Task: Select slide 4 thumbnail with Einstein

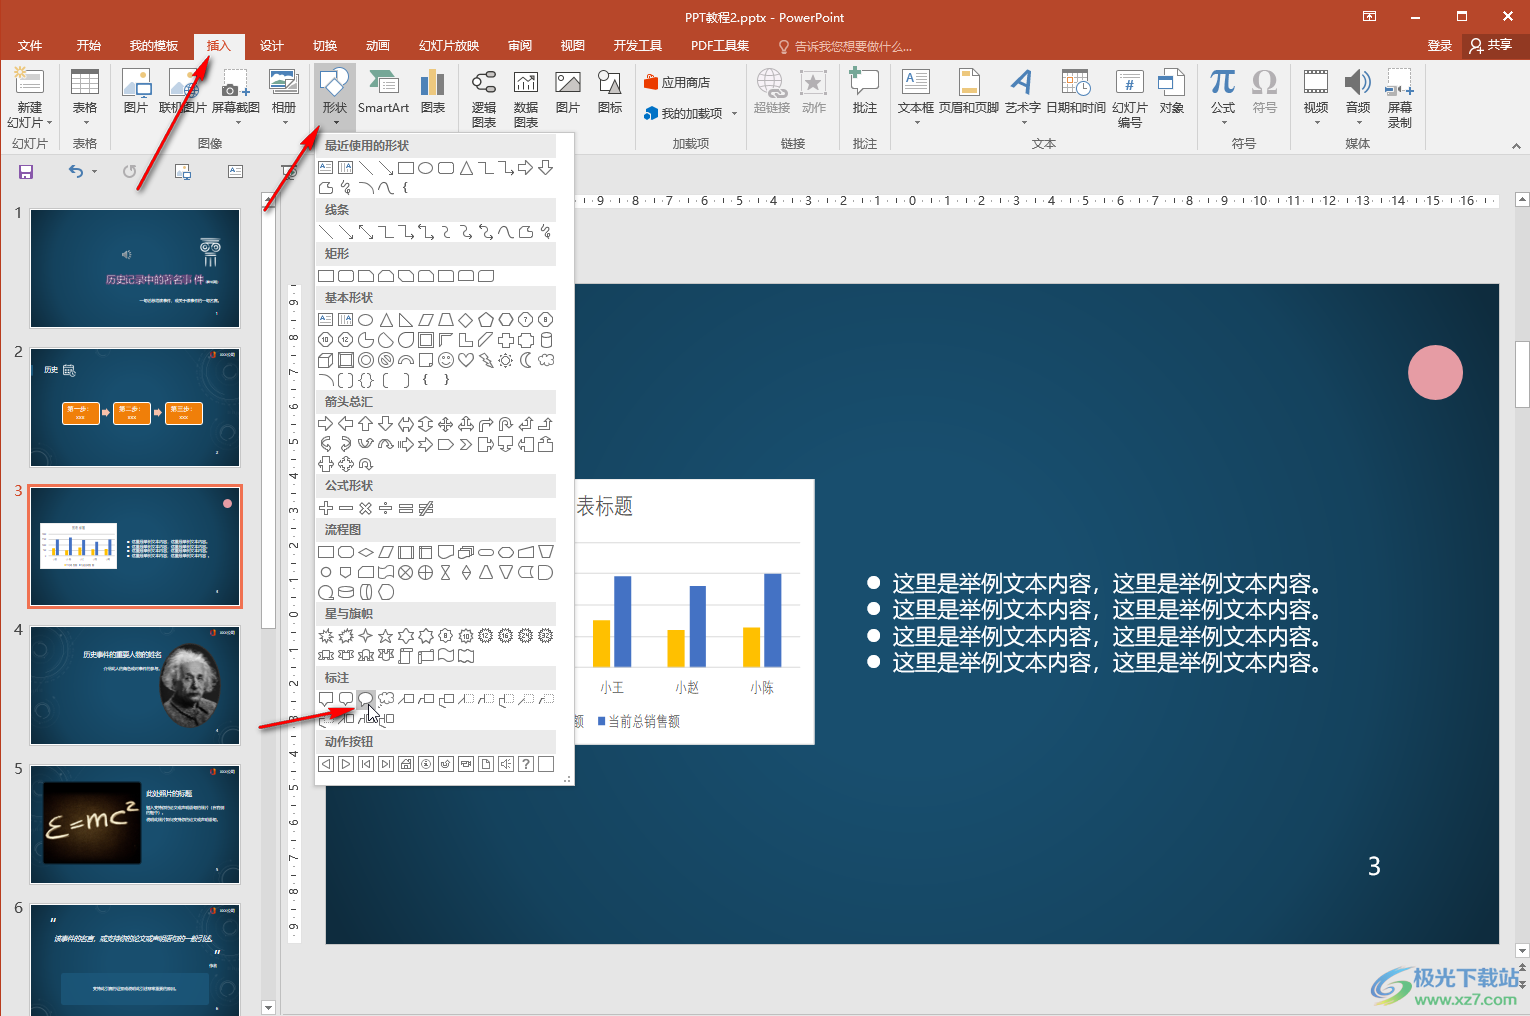Action: 135,686
